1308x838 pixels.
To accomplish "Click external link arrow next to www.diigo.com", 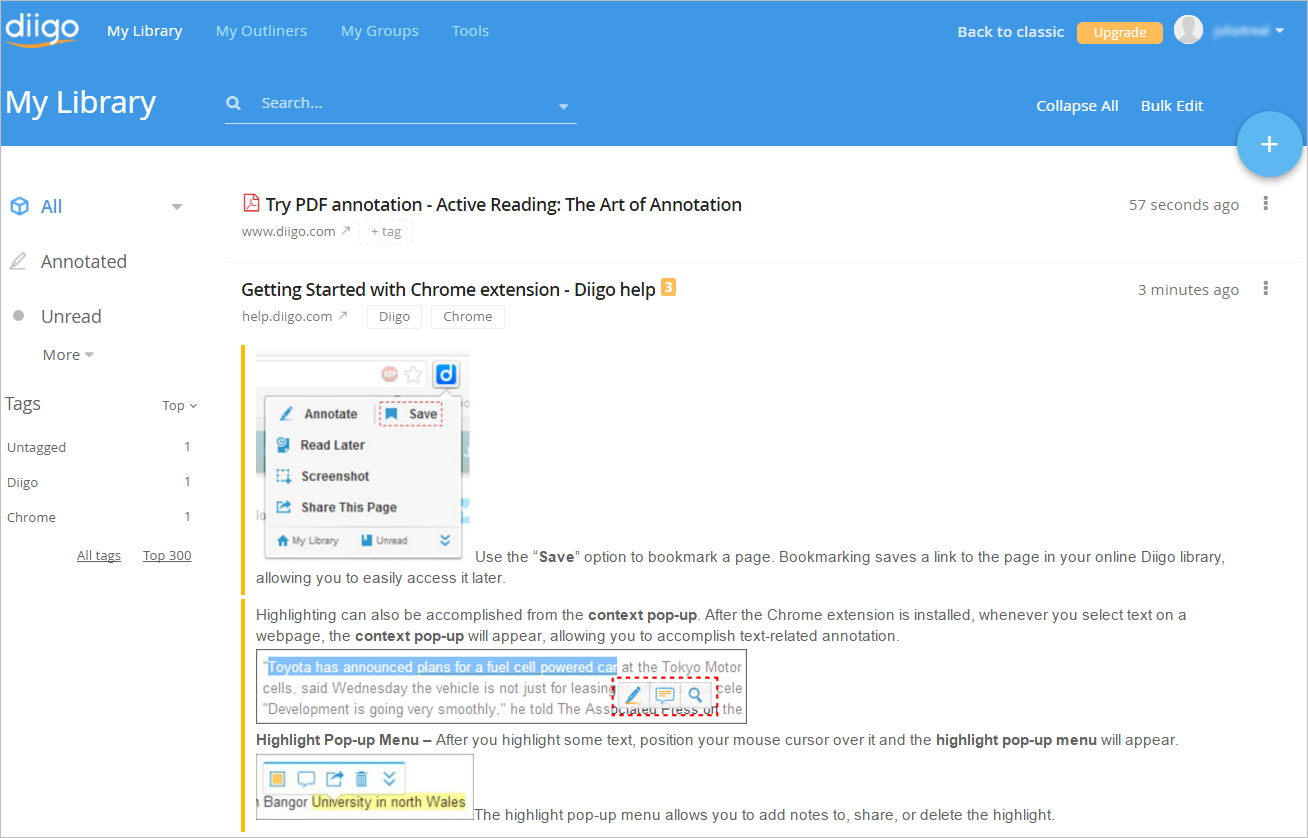I will click(345, 231).
